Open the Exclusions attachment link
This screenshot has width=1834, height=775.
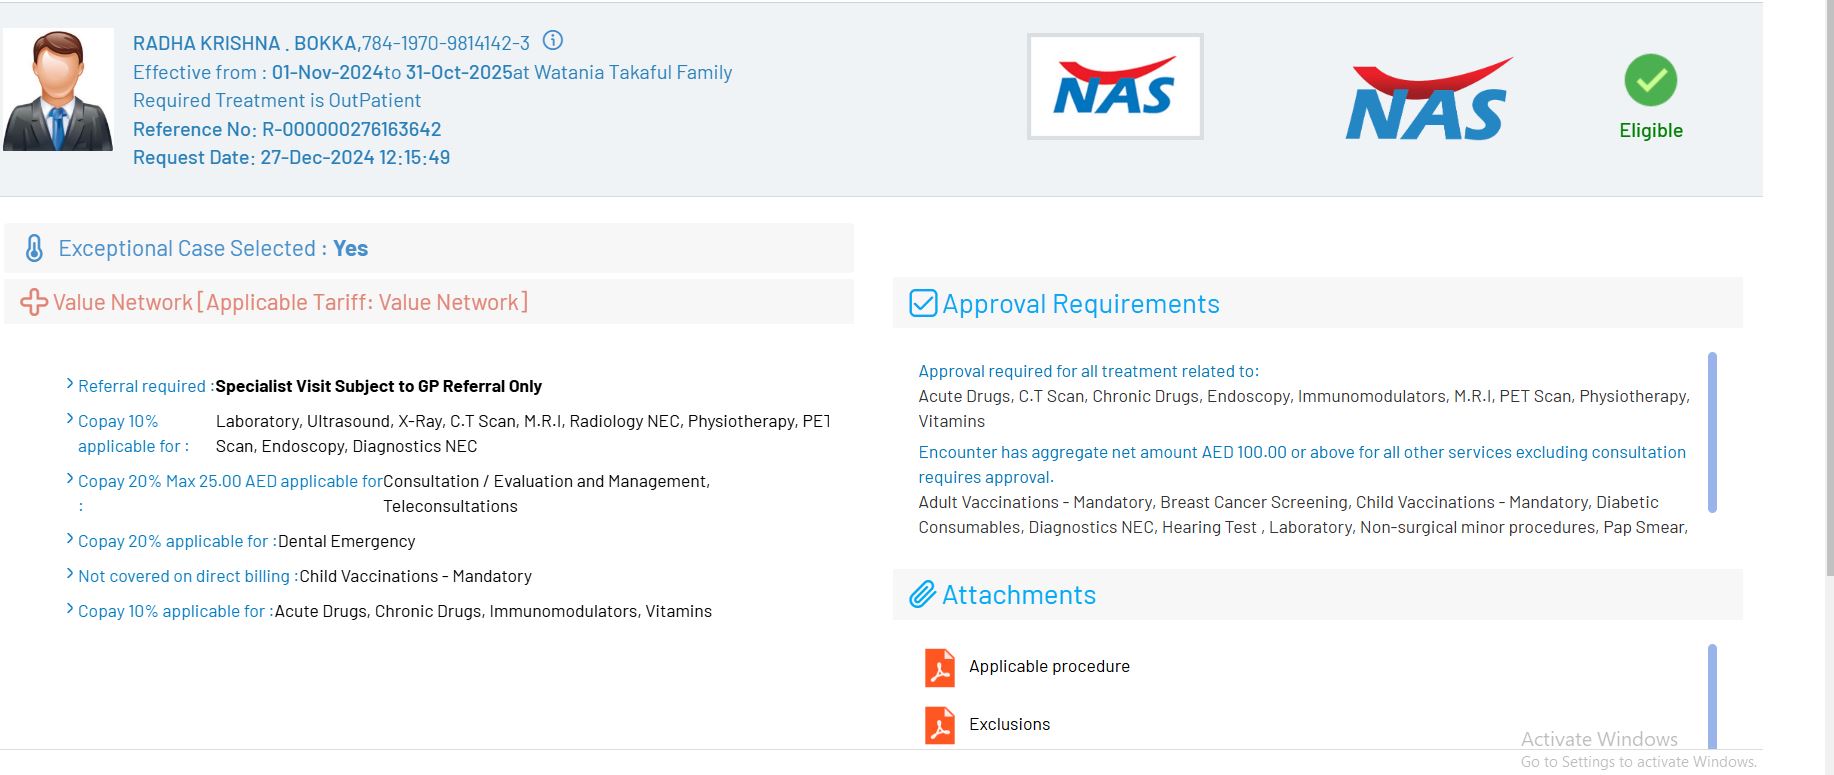[1009, 725]
